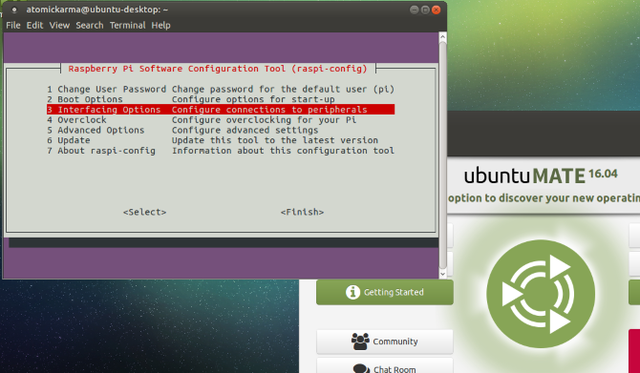Minimize the terminal window
The image size is (640, 373).
[414, 10]
